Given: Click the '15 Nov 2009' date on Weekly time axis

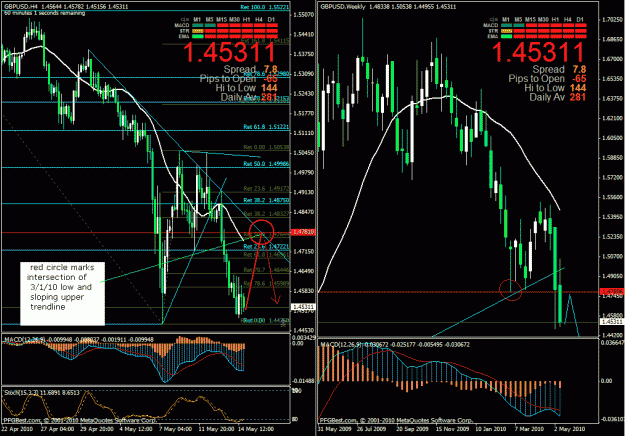Looking at the screenshot, I should coord(452,429).
